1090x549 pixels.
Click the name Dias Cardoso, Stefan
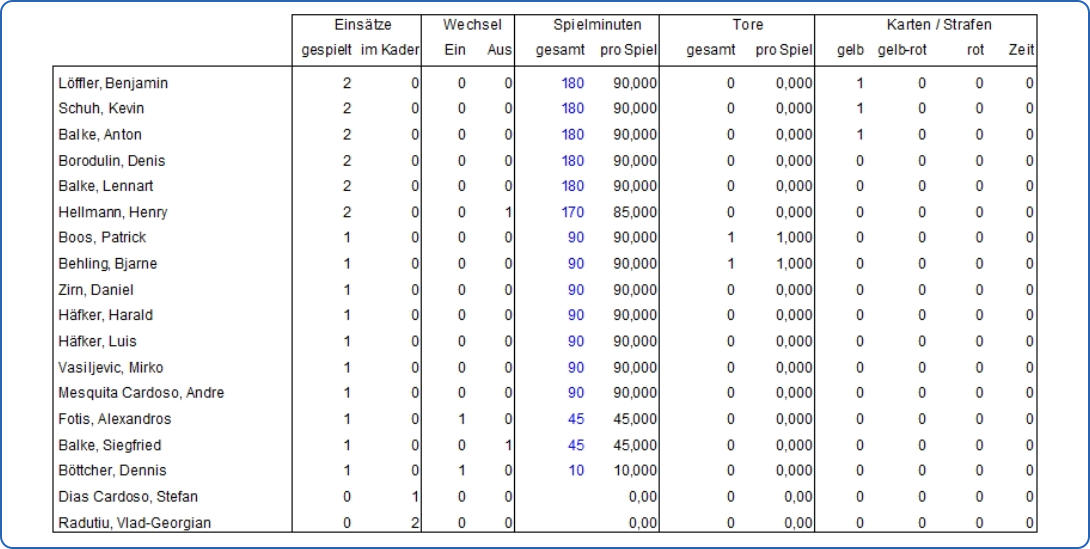coord(128,497)
